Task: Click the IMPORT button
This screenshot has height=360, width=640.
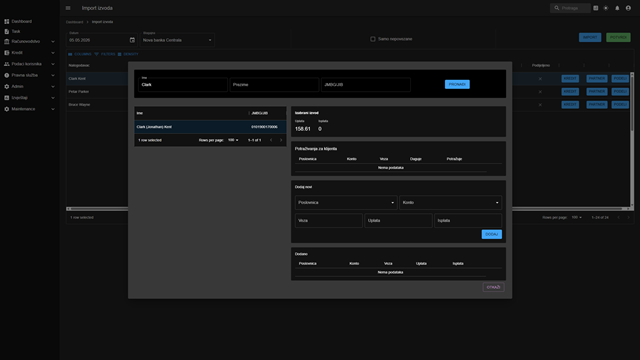Action: [x=590, y=38]
